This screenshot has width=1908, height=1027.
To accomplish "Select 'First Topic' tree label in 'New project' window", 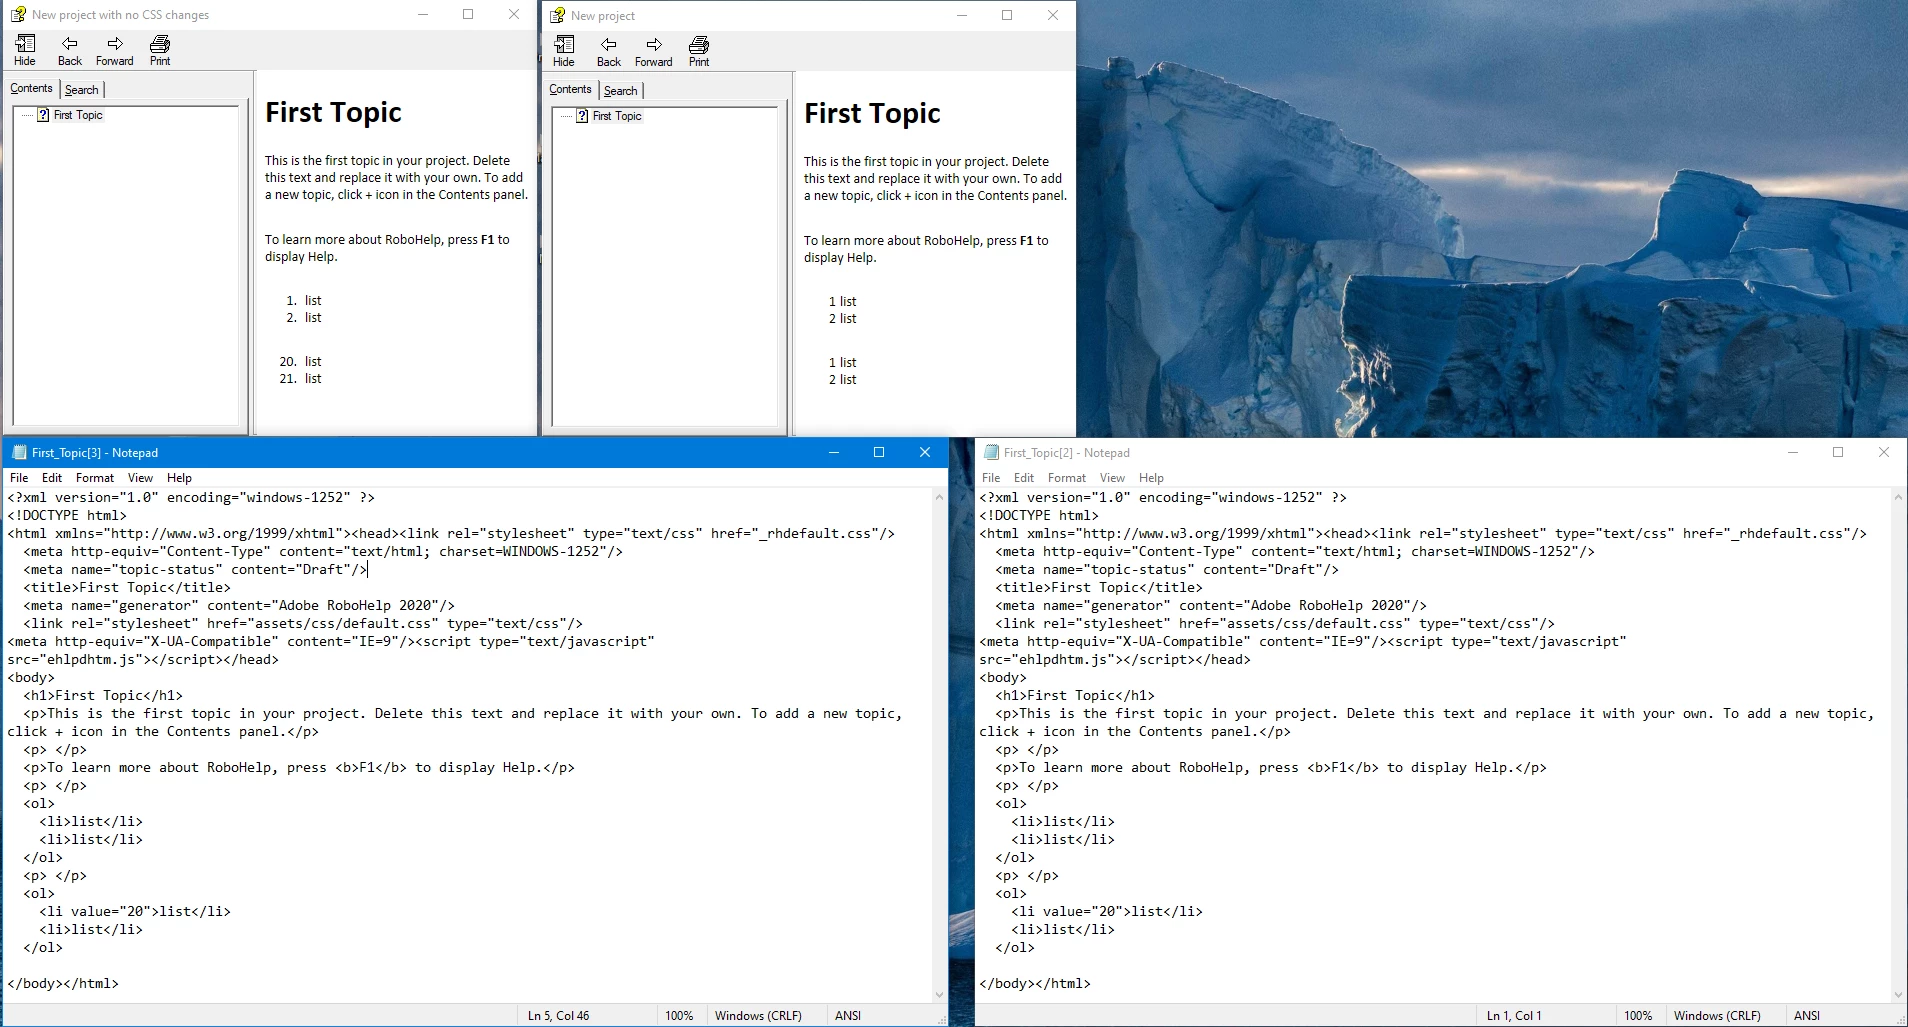I will coord(617,116).
